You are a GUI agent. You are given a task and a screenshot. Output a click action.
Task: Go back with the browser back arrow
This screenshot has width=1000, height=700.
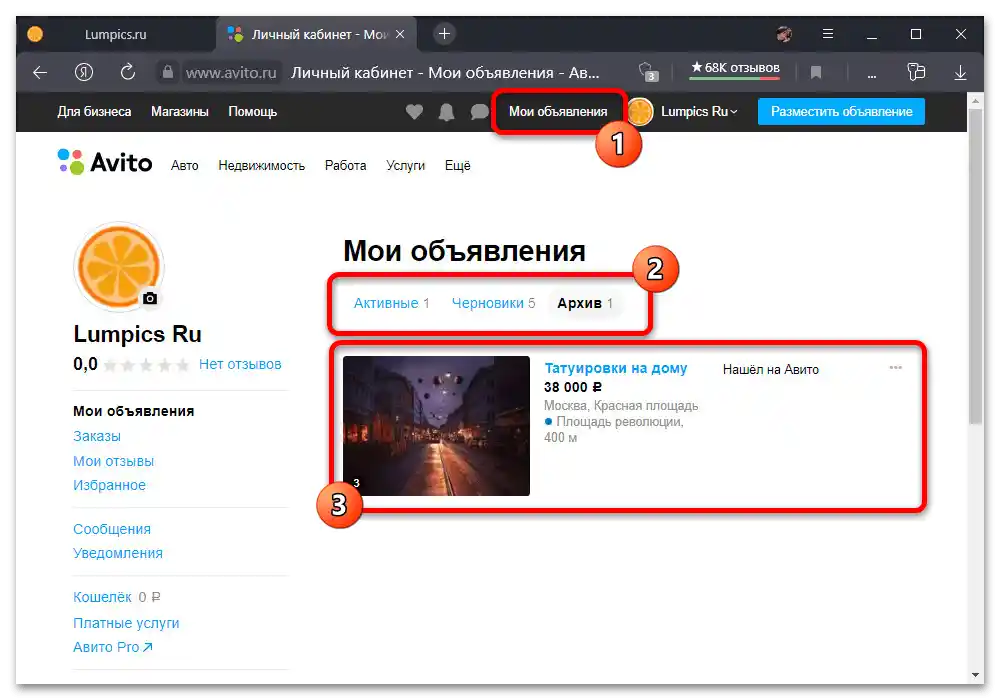tap(40, 73)
